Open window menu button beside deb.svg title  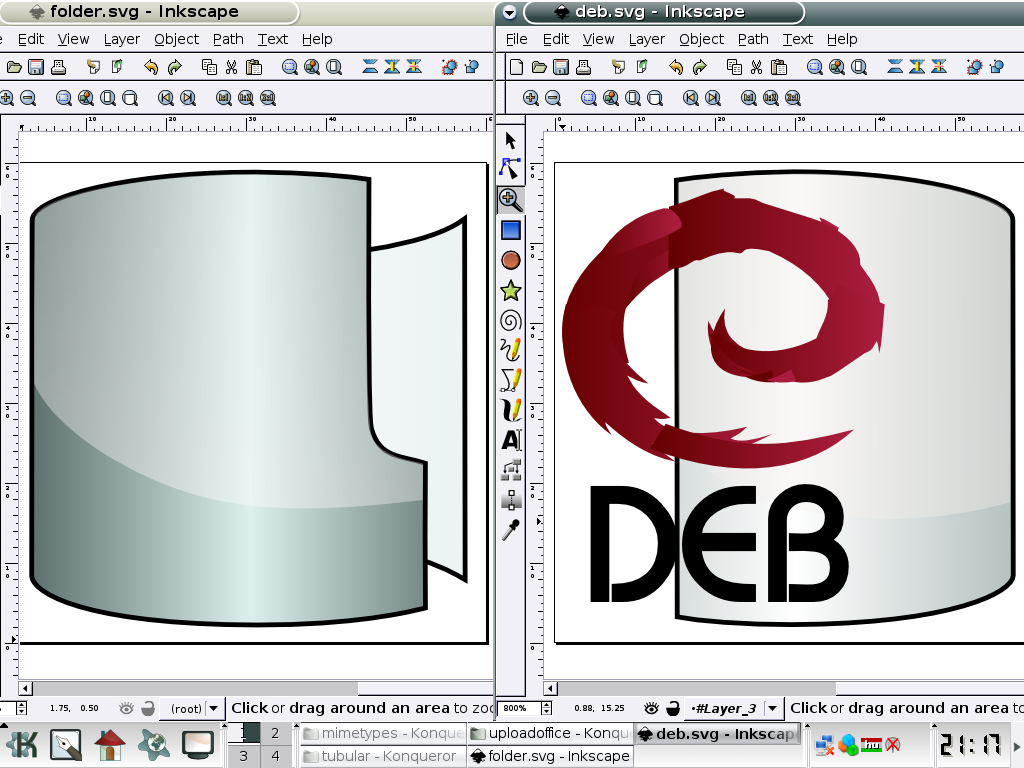509,12
